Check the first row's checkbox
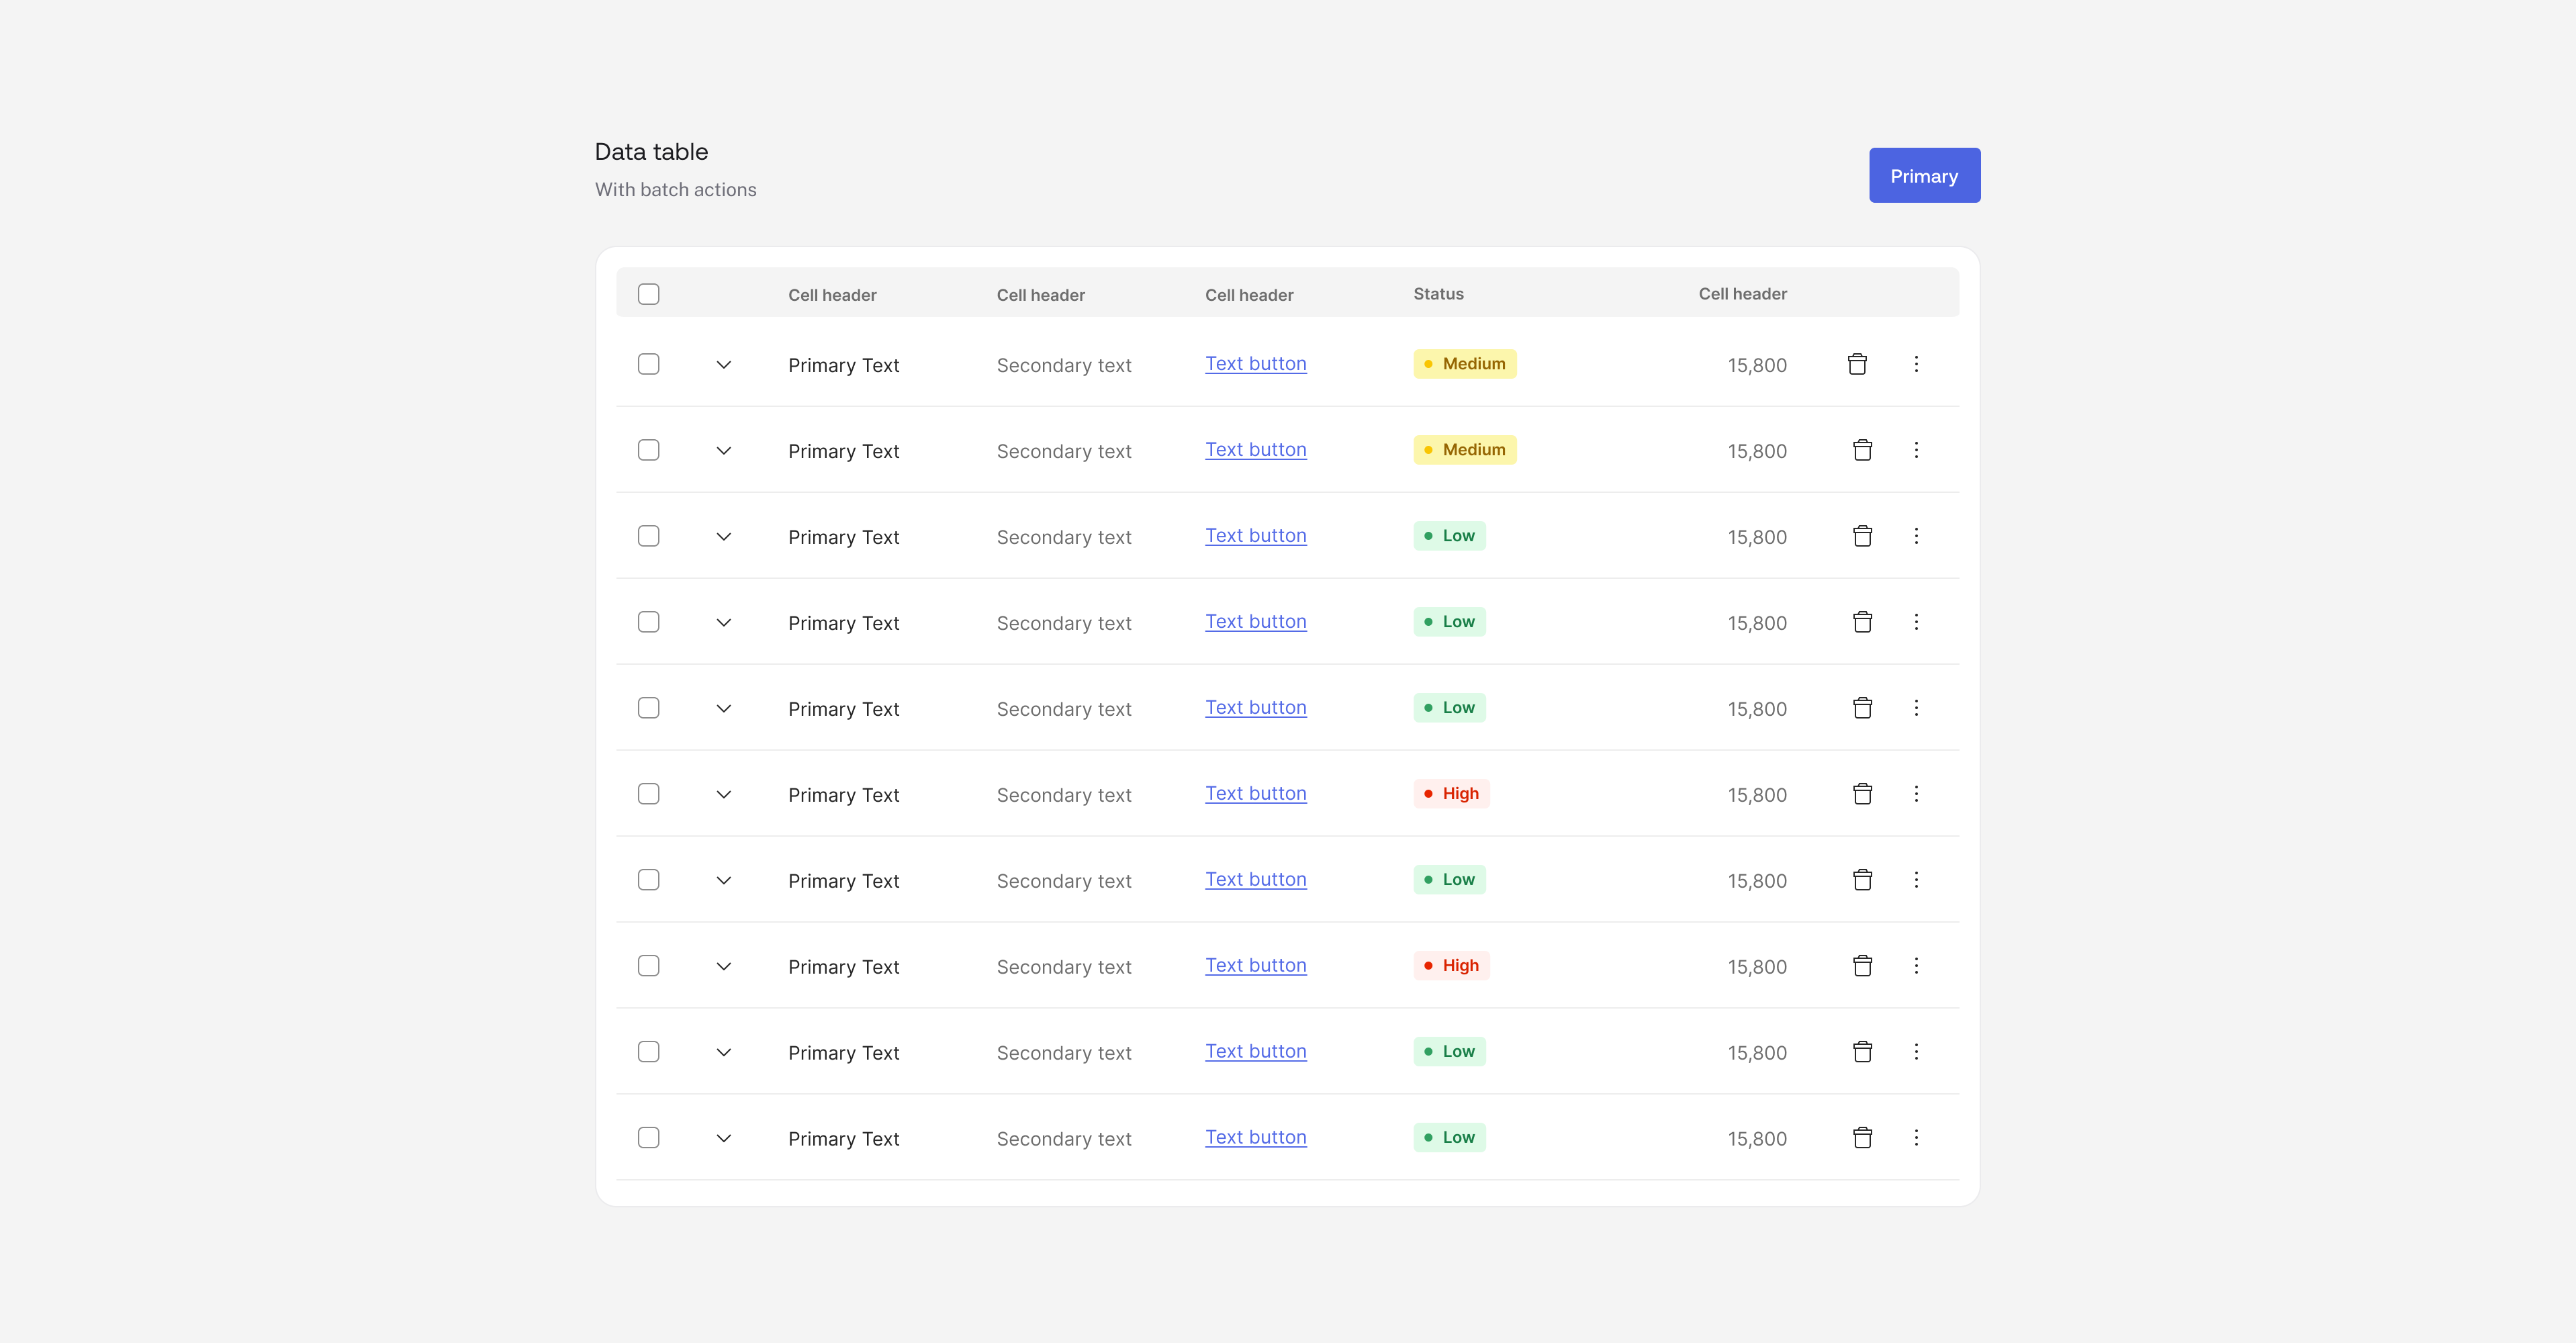The width and height of the screenshot is (2576, 1343). point(649,364)
